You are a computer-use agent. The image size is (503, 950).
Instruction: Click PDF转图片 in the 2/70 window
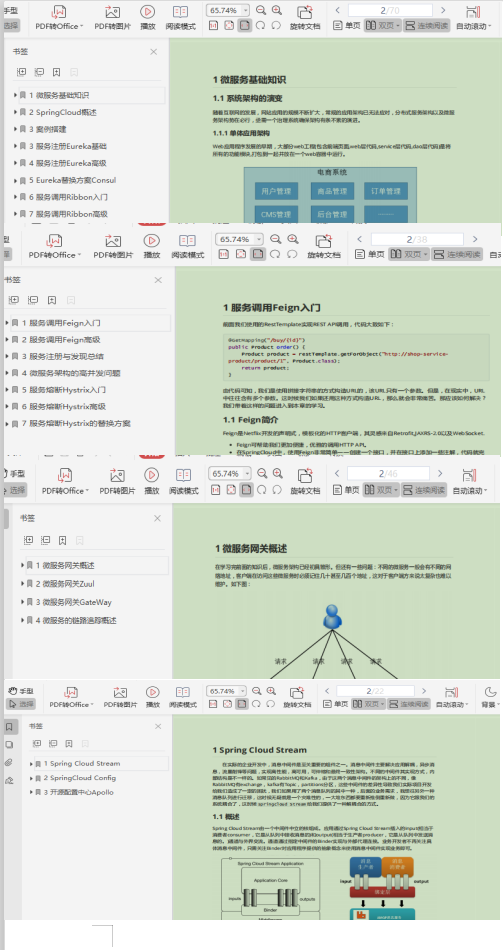[x=112, y=18]
